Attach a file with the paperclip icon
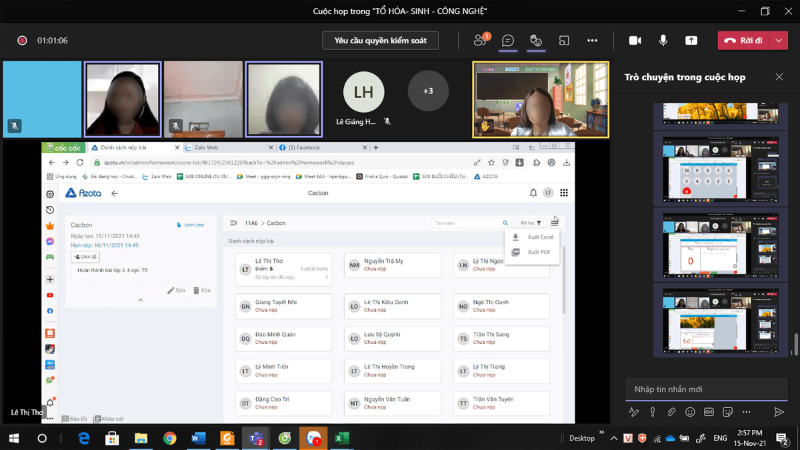The height and width of the screenshot is (450, 800). [x=671, y=412]
